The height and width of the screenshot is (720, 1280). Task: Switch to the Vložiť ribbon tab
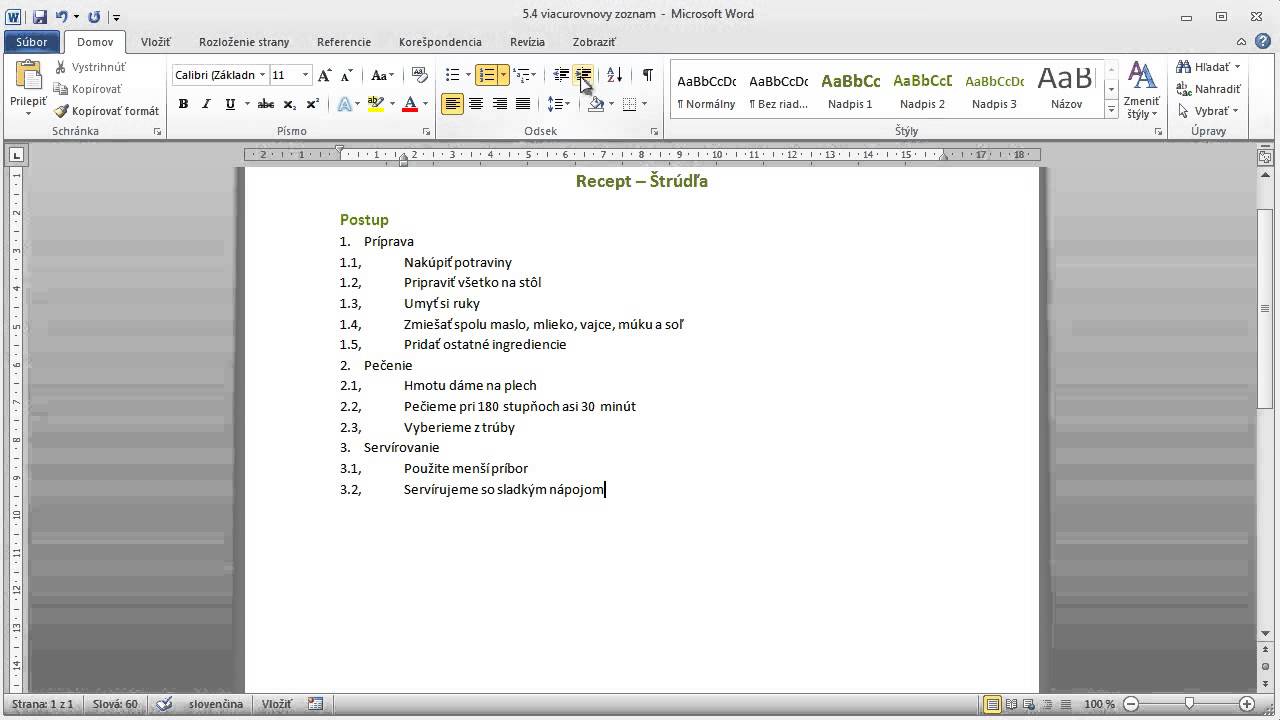156,42
